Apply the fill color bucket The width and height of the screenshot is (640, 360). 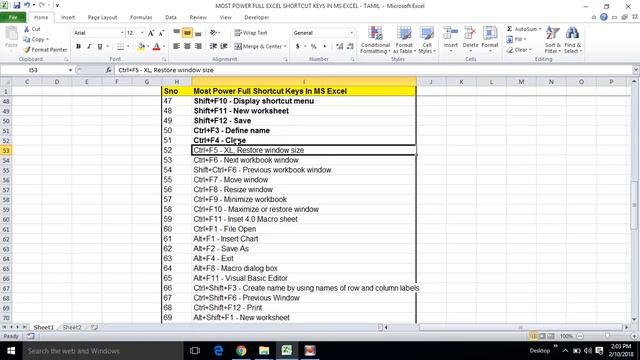[x=141, y=47]
